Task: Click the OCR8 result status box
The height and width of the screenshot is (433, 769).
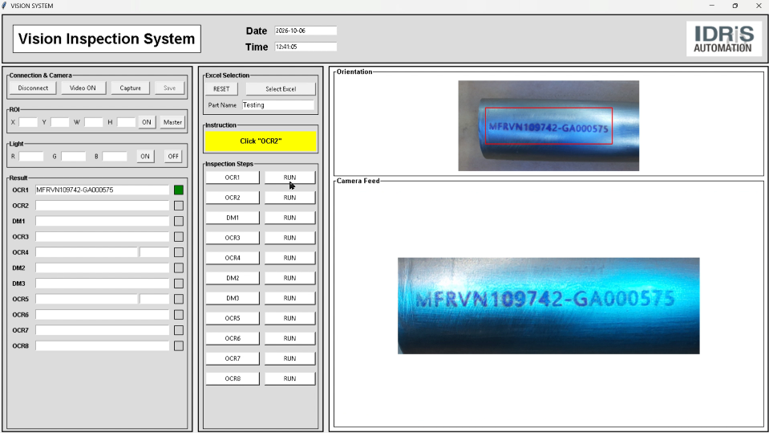Action: click(179, 346)
